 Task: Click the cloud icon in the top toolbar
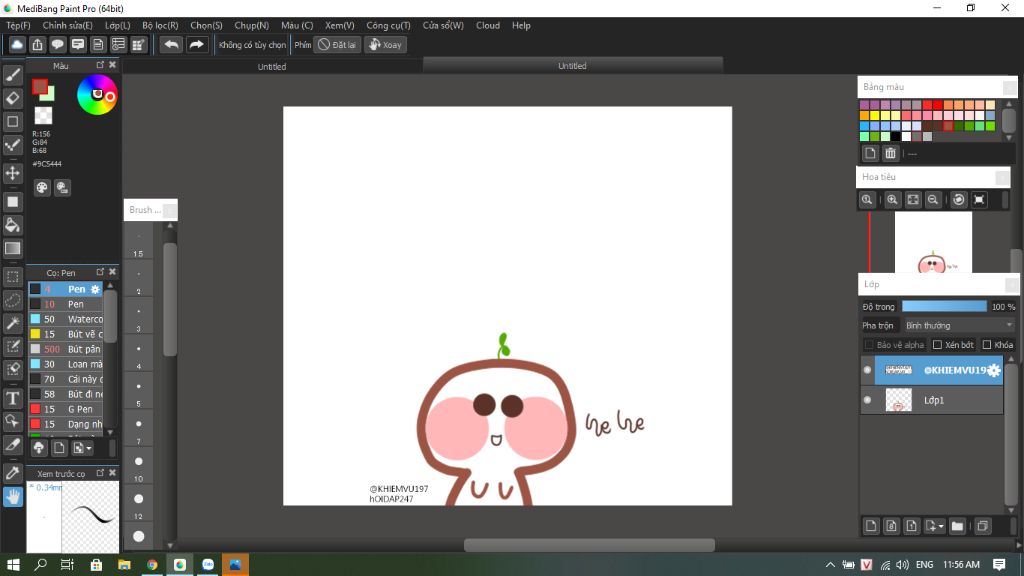[17, 44]
